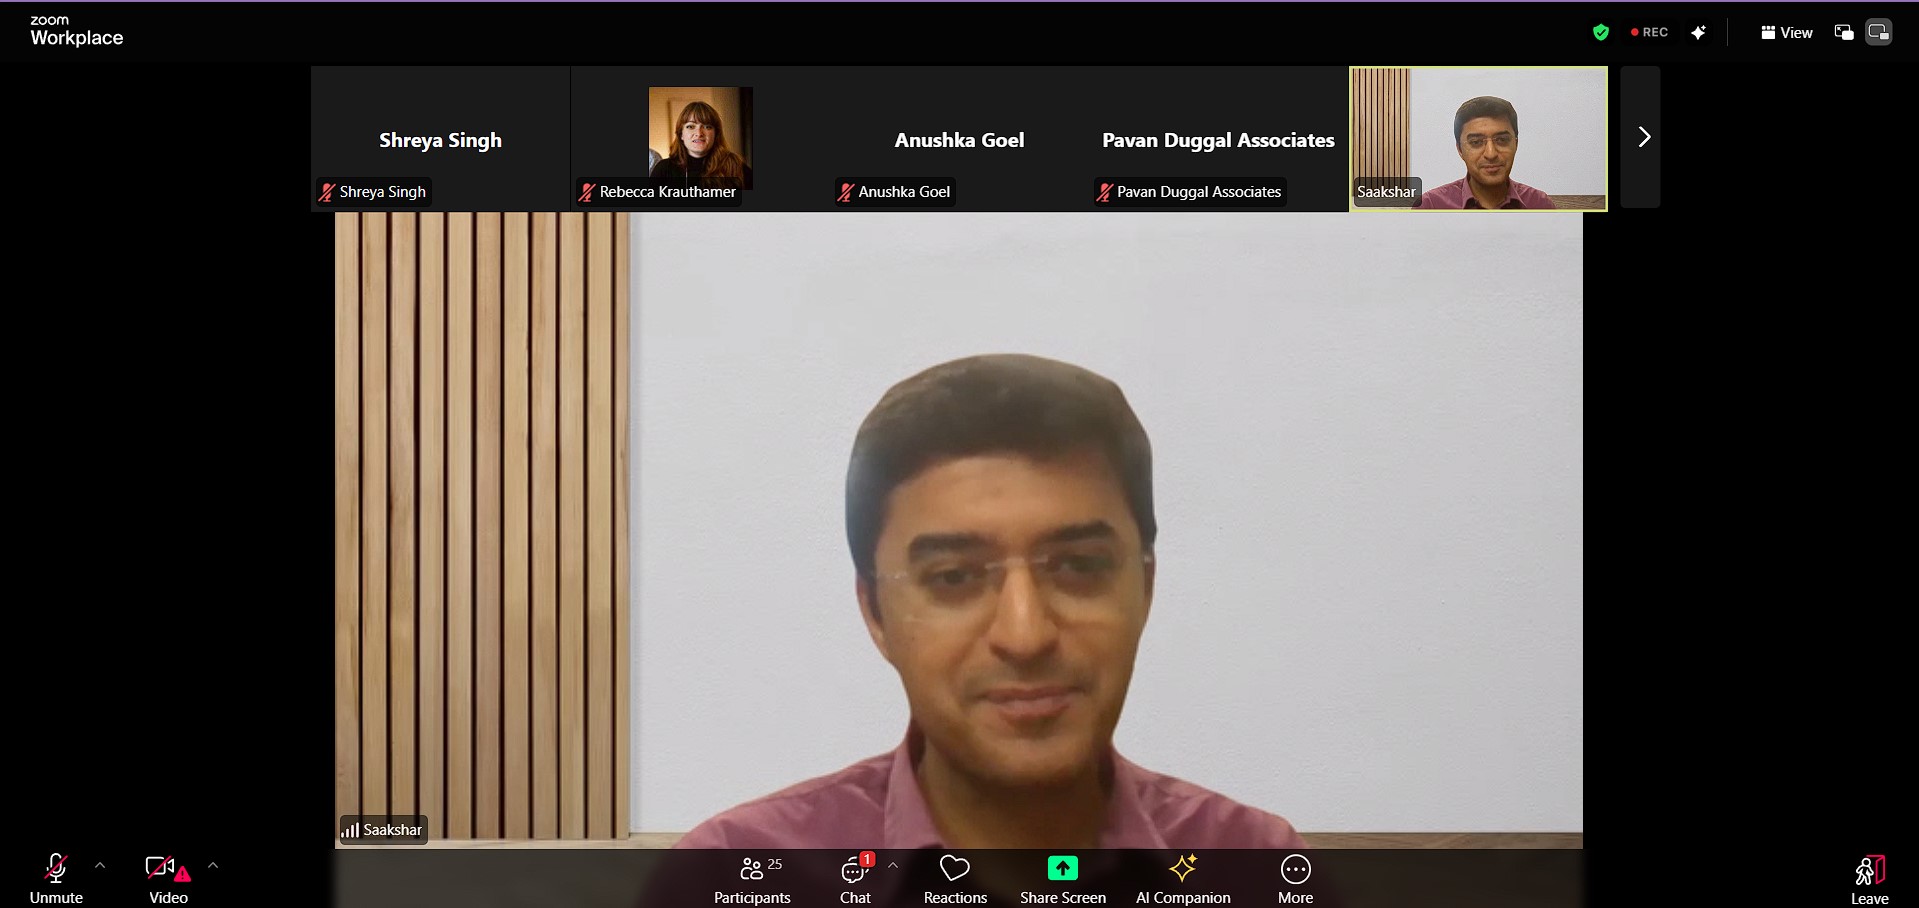This screenshot has height=908, width=1919.
Task: Click Anushka Goel's muted mic icon
Action: [x=846, y=192]
